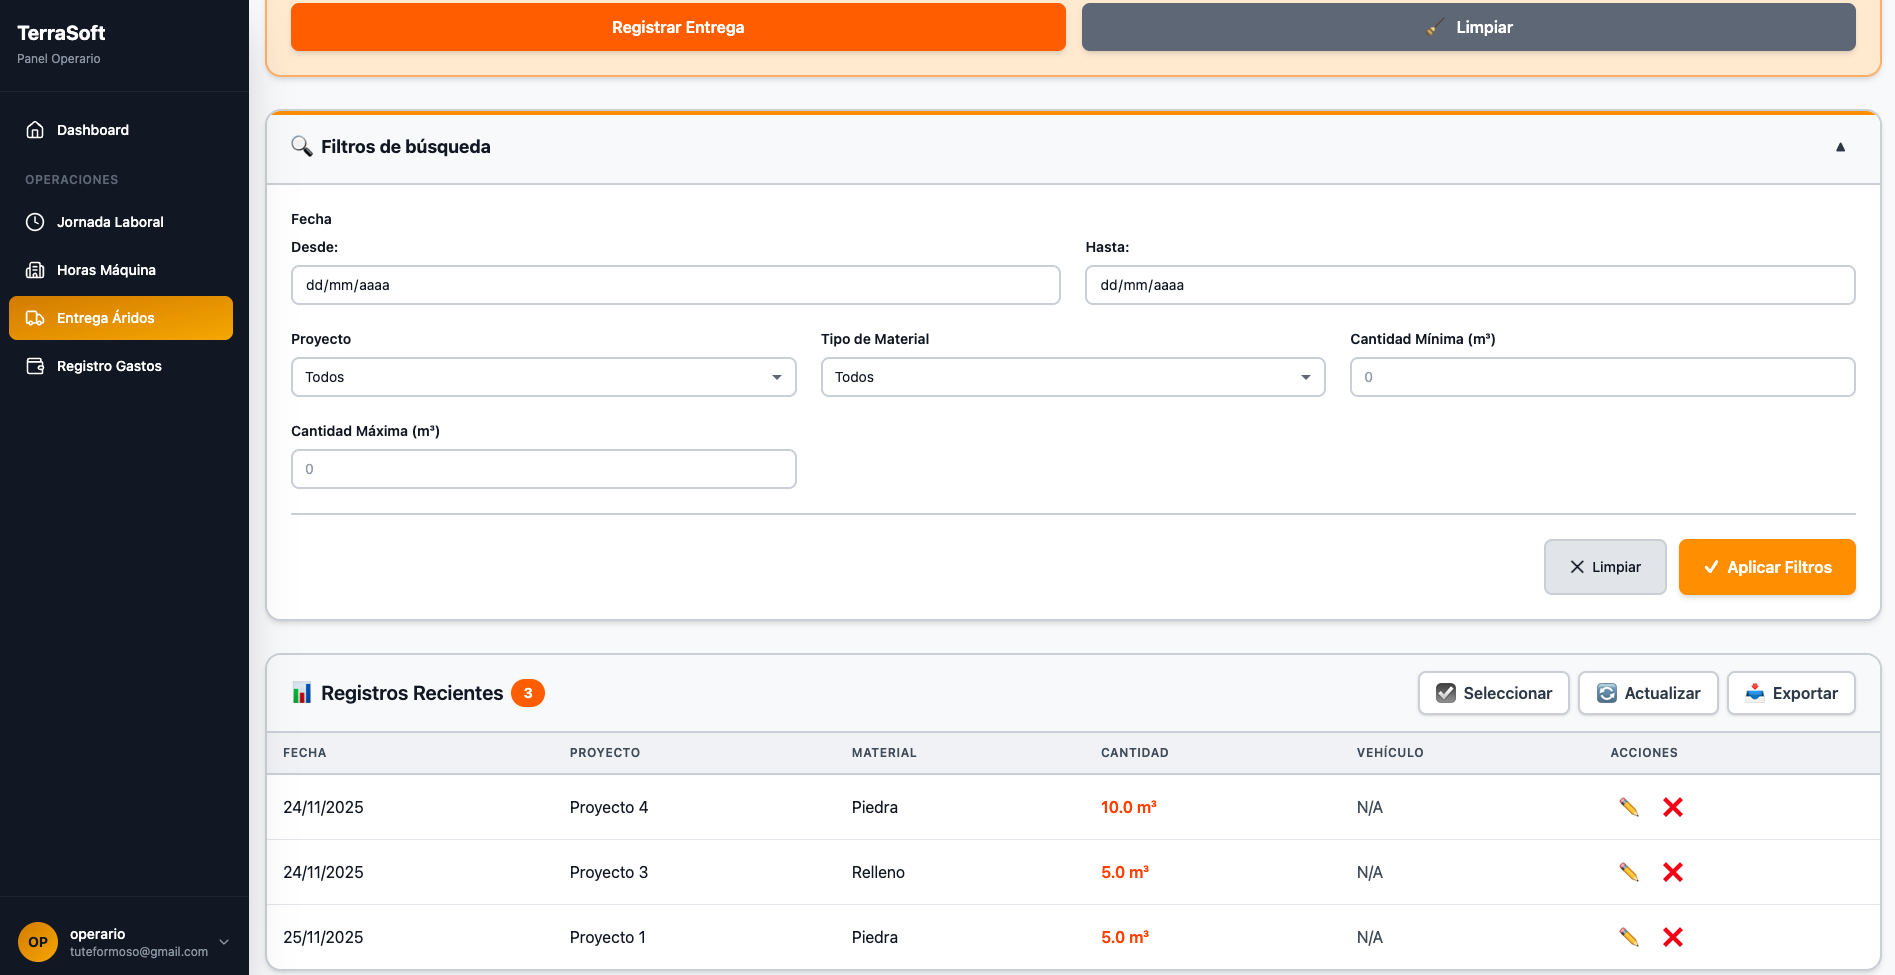Image resolution: width=1895 pixels, height=975 pixels.
Task: Expand the operario user menu chevron
Action: pyautogui.click(x=224, y=942)
